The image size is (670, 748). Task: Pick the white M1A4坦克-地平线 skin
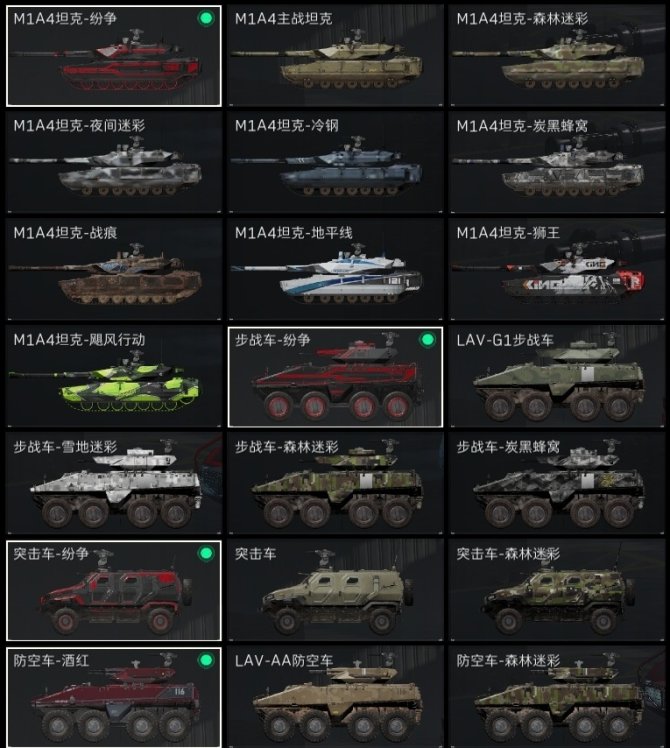[x=335, y=270]
